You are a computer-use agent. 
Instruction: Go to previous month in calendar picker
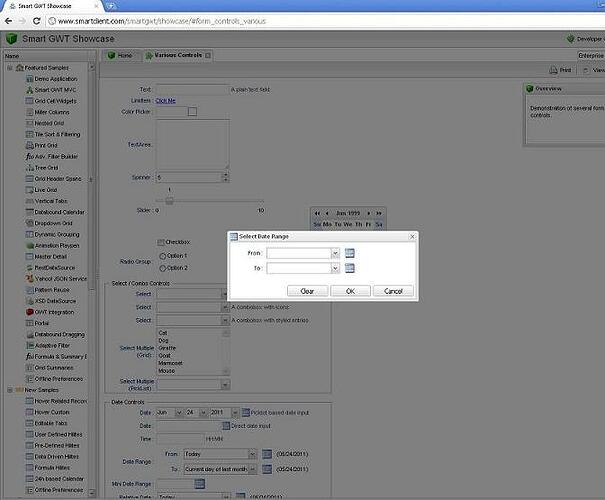point(327,213)
